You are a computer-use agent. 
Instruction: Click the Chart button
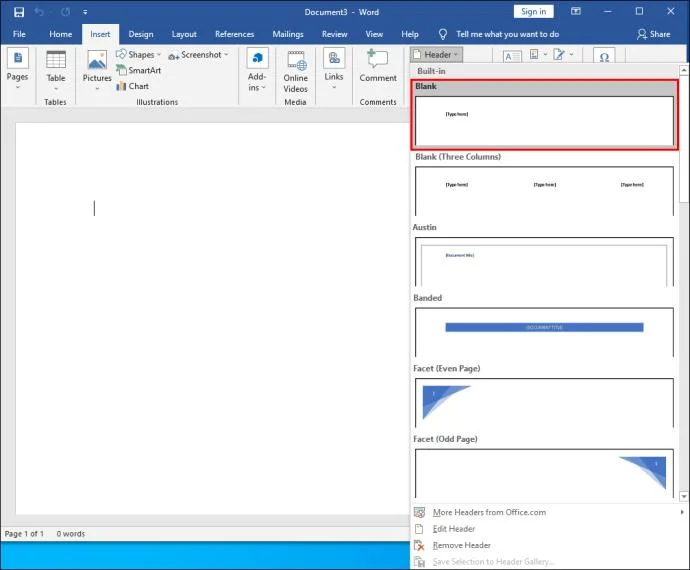pos(132,86)
